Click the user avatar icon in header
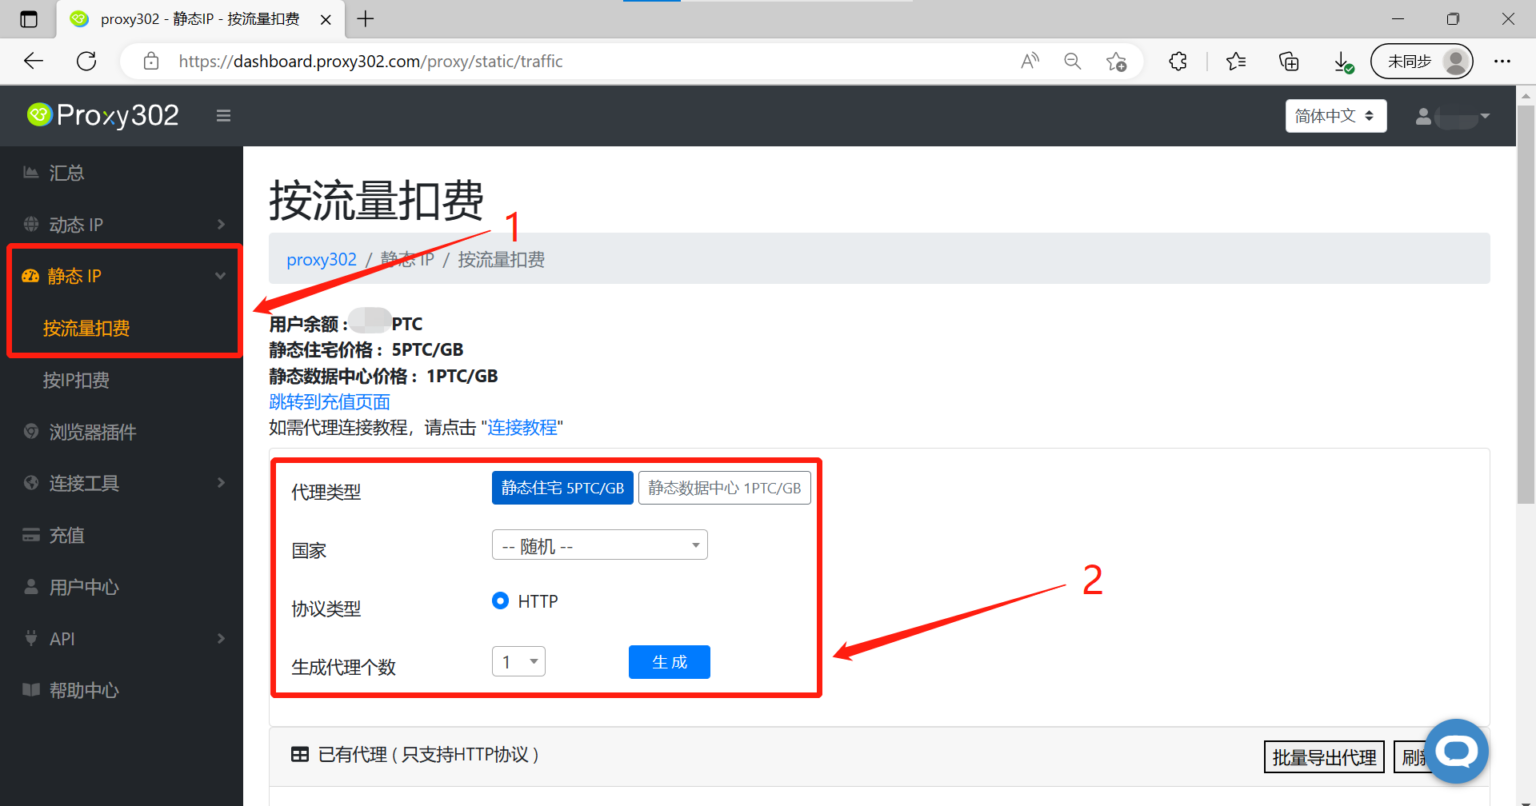This screenshot has height=806, width=1536. [1423, 115]
